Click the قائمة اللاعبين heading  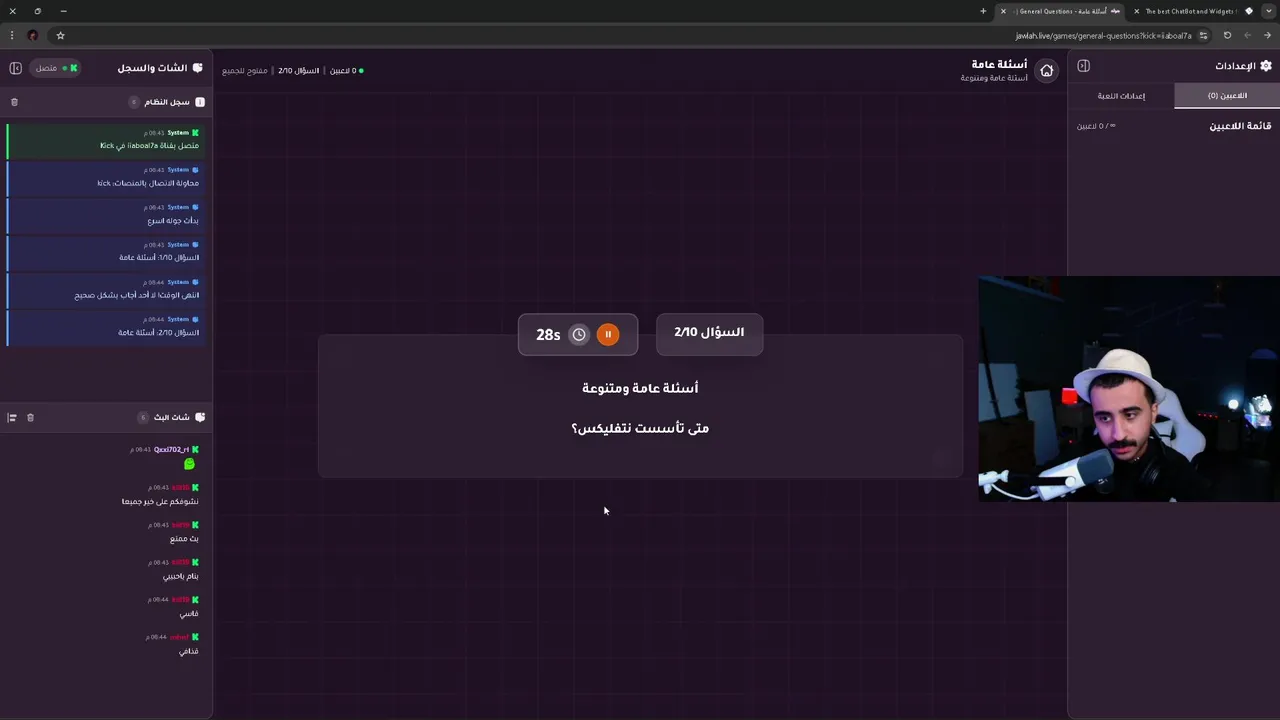tap(1240, 126)
